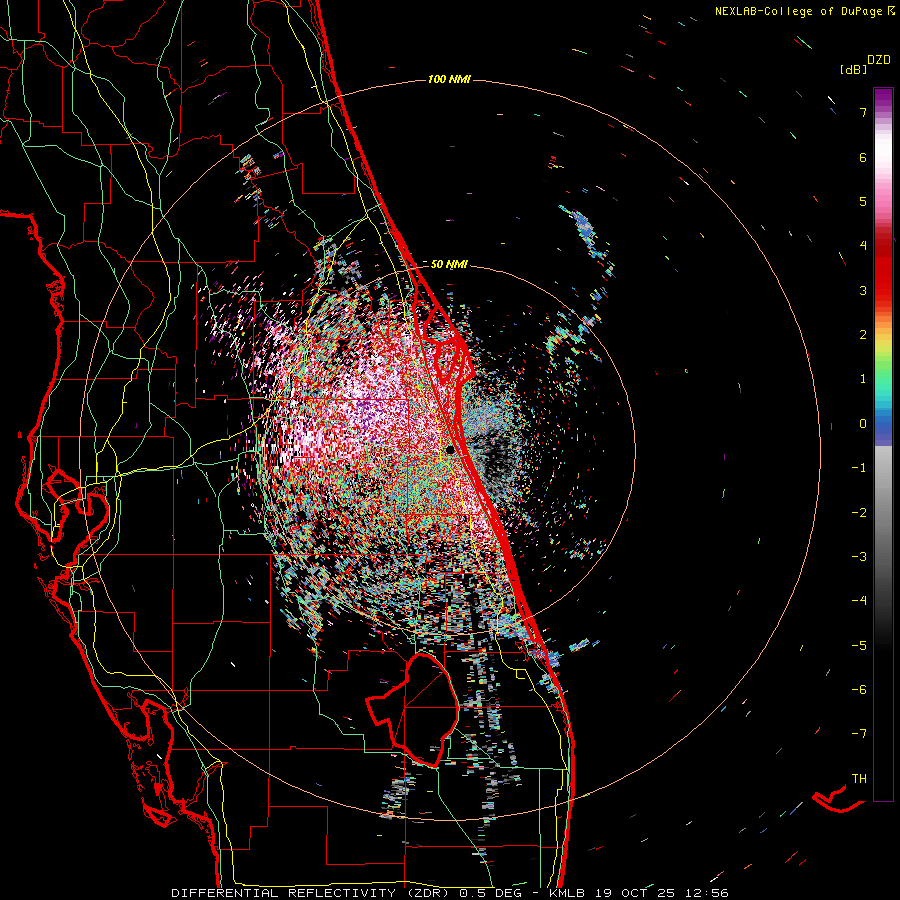This screenshot has height=900, width=900.
Task: Click the -5 value on color scale
Action: [859, 645]
